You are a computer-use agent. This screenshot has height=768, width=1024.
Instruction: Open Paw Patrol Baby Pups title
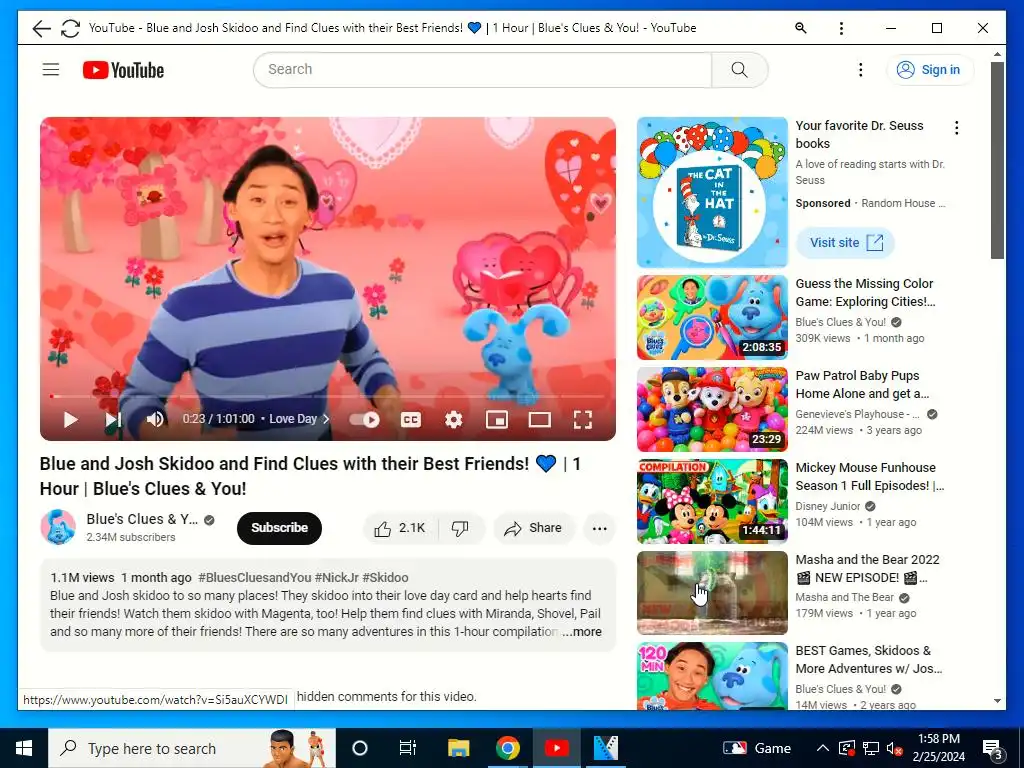coord(862,385)
